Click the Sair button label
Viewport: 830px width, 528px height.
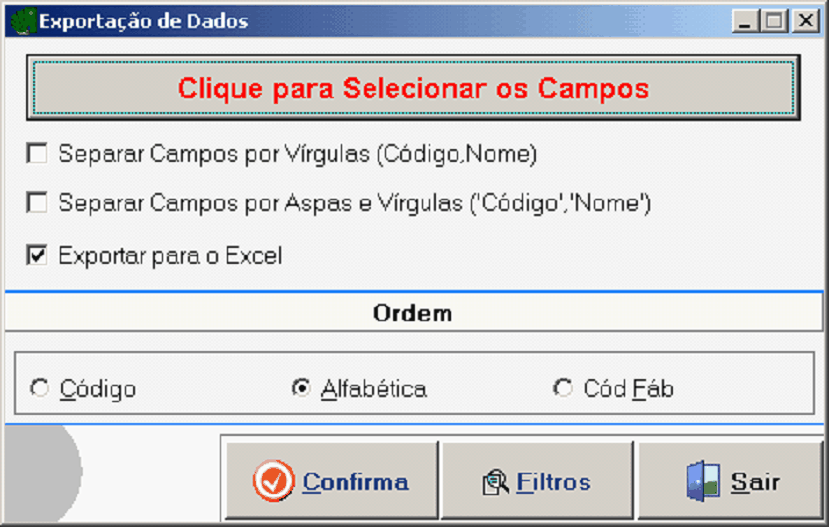click(x=755, y=482)
